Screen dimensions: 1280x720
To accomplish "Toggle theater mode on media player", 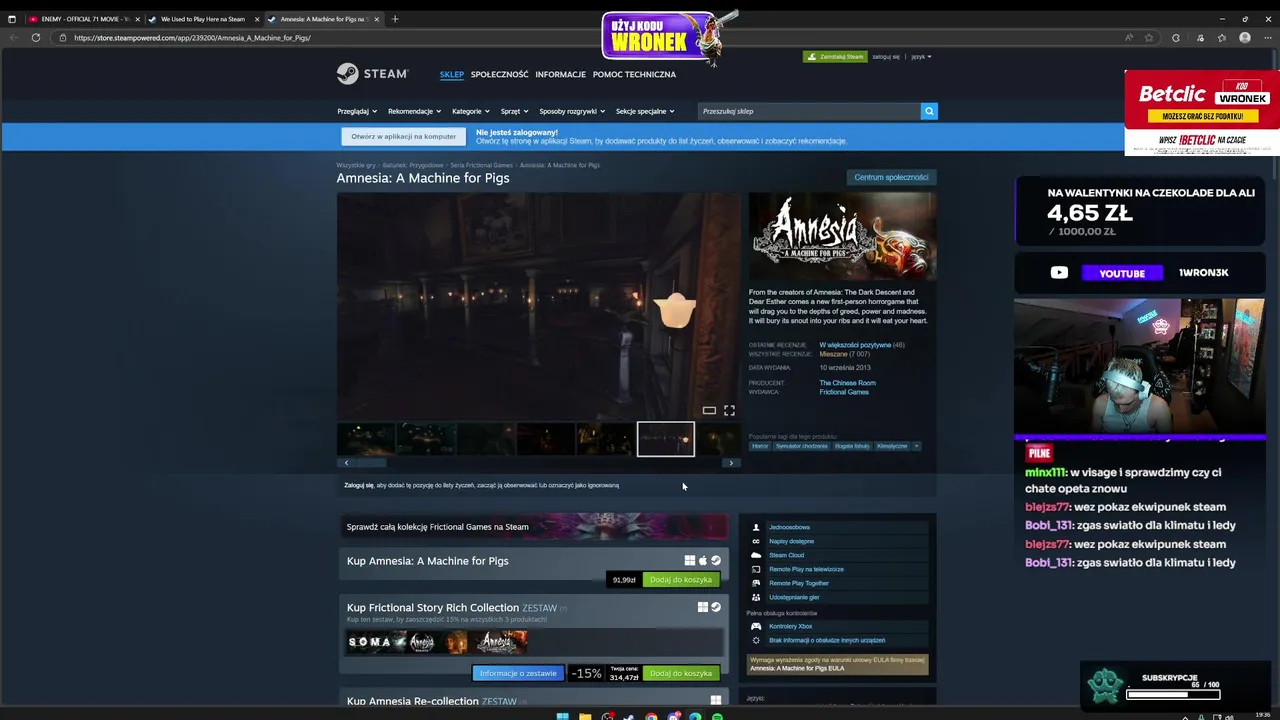I will coord(709,410).
